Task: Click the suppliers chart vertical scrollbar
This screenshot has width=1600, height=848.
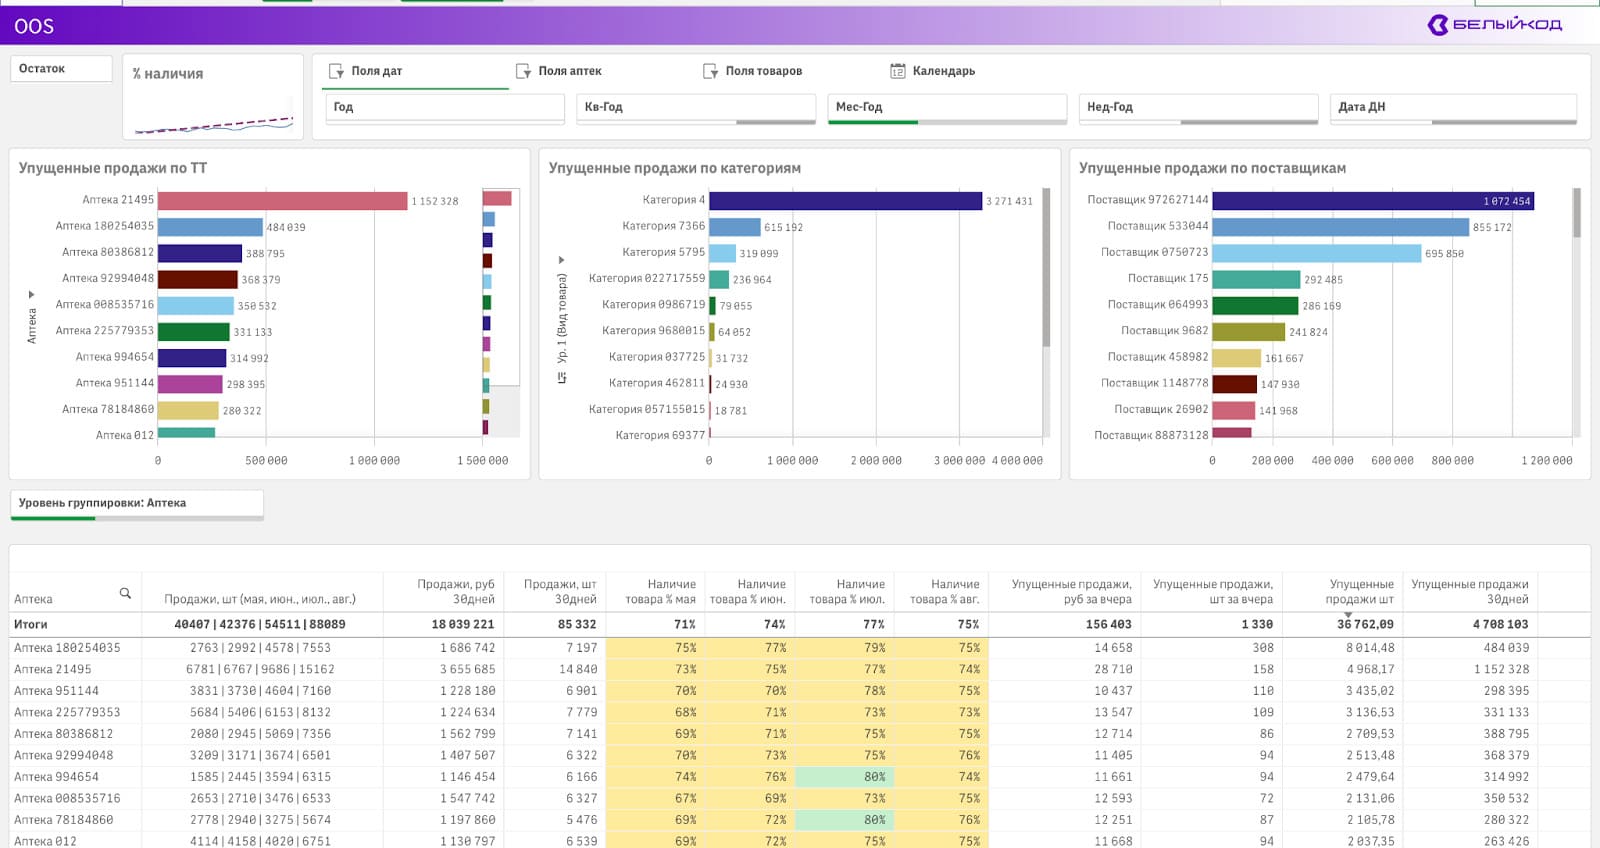Action: [x=1577, y=212]
